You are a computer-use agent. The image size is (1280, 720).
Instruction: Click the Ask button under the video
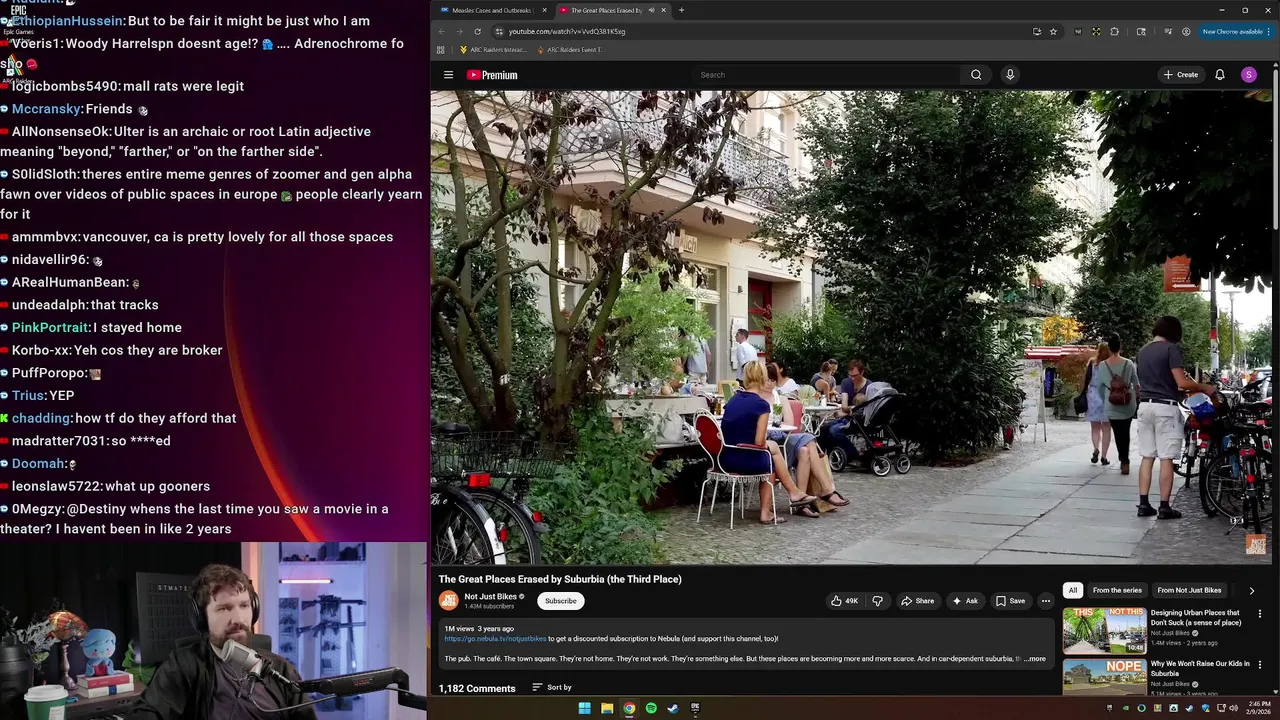[x=965, y=601]
